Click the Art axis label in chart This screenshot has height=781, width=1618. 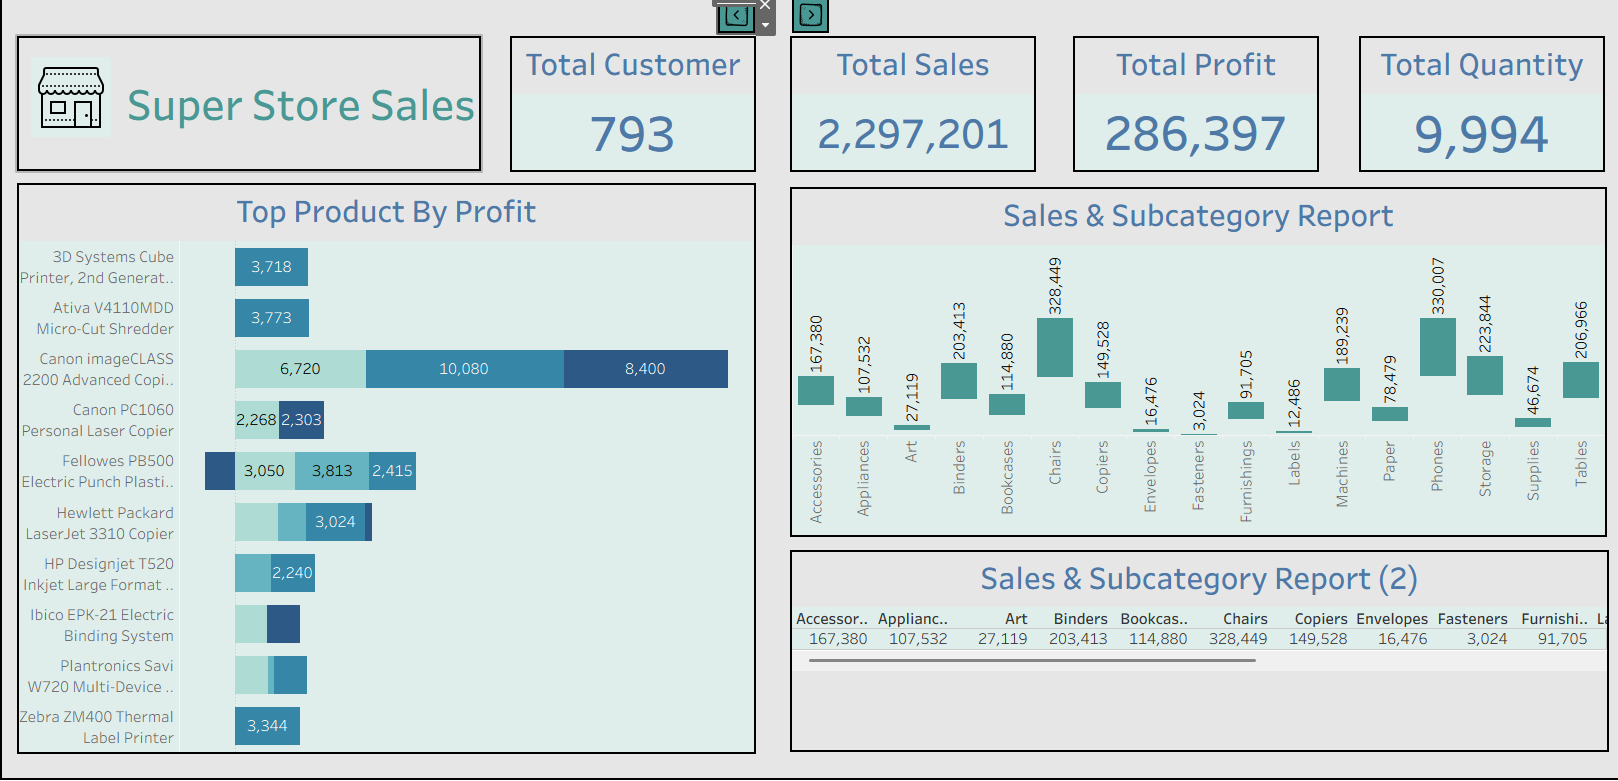(x=911, y=451)
